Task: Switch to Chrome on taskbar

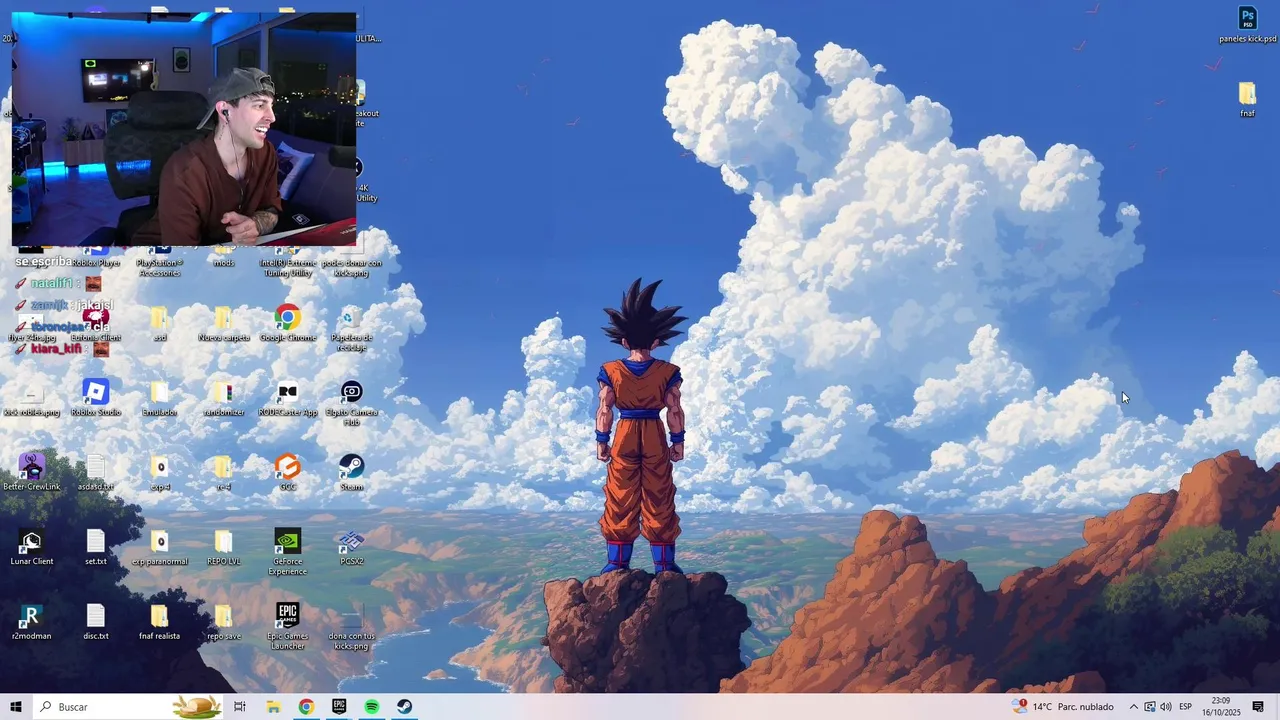Action: 306,707
